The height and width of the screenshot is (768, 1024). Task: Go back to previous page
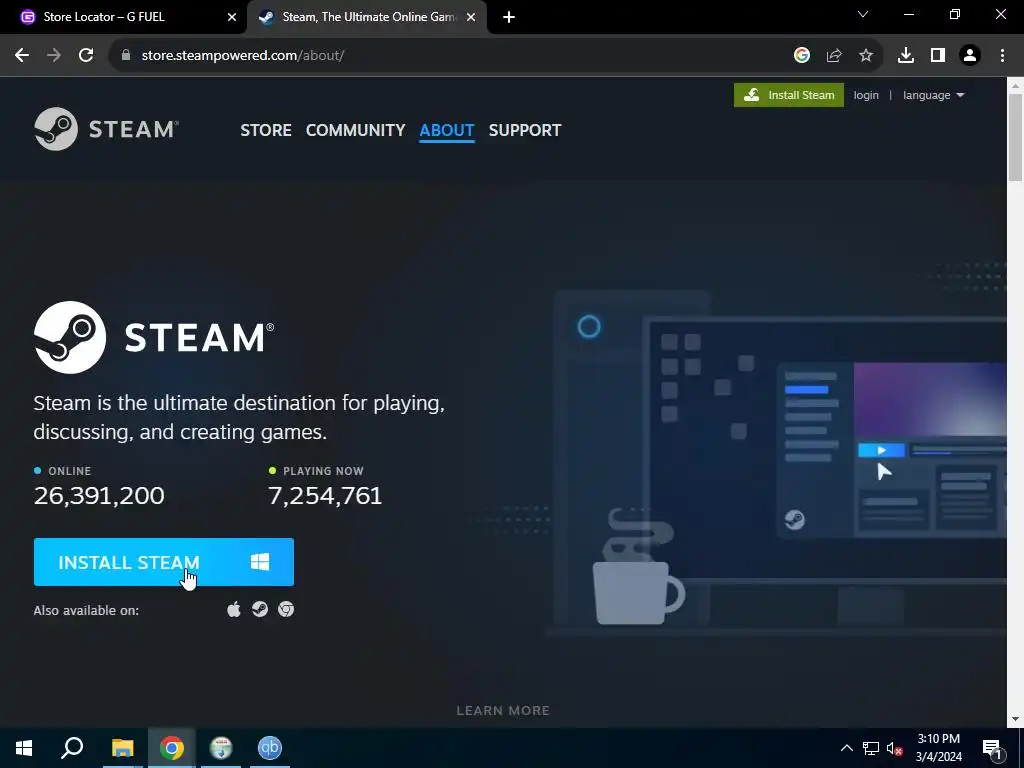click(22, 56)
